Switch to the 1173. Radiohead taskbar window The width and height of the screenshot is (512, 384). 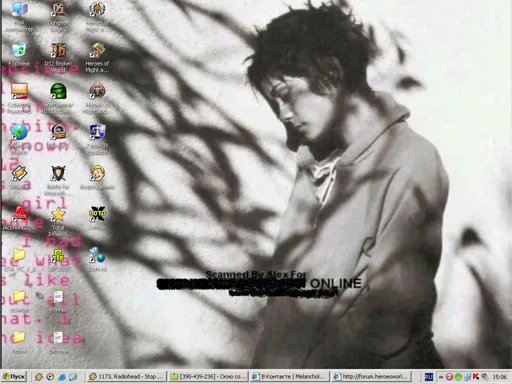[x=126, y=377]
